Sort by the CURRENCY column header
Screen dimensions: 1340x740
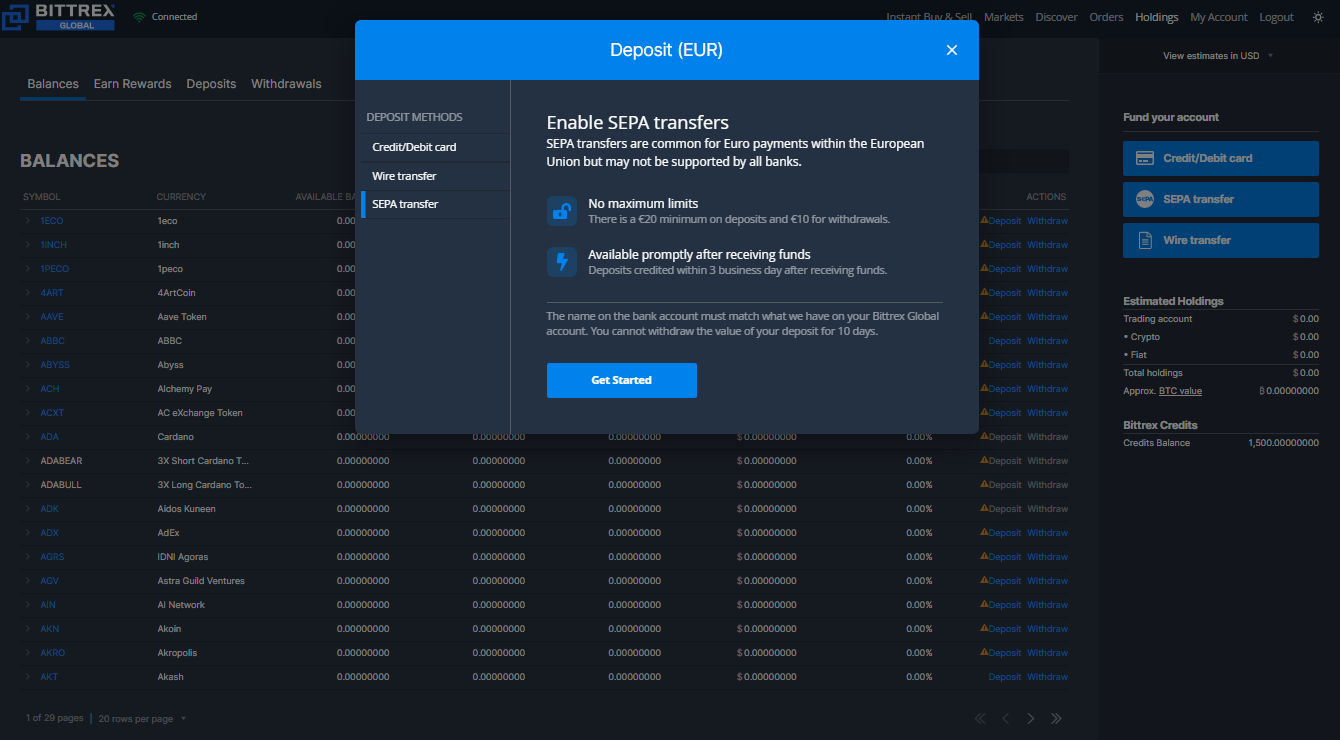[x=181, y=197]
